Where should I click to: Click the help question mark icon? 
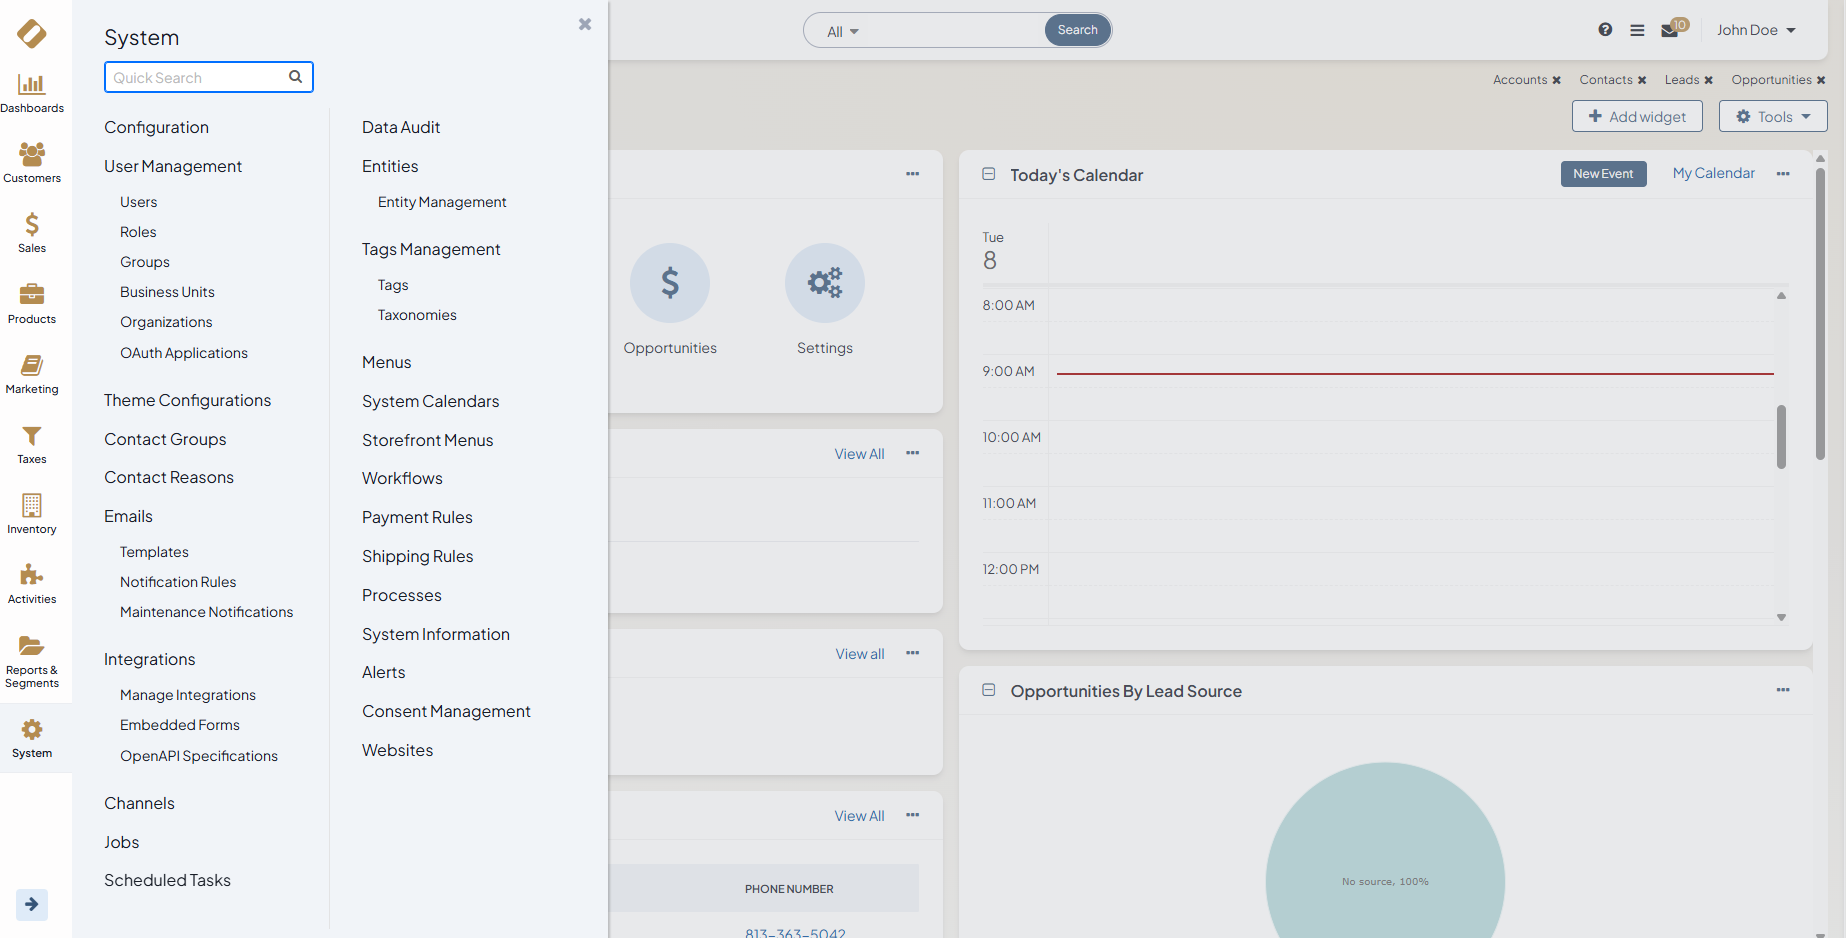pyautogui.click(x=1605, y=30)
